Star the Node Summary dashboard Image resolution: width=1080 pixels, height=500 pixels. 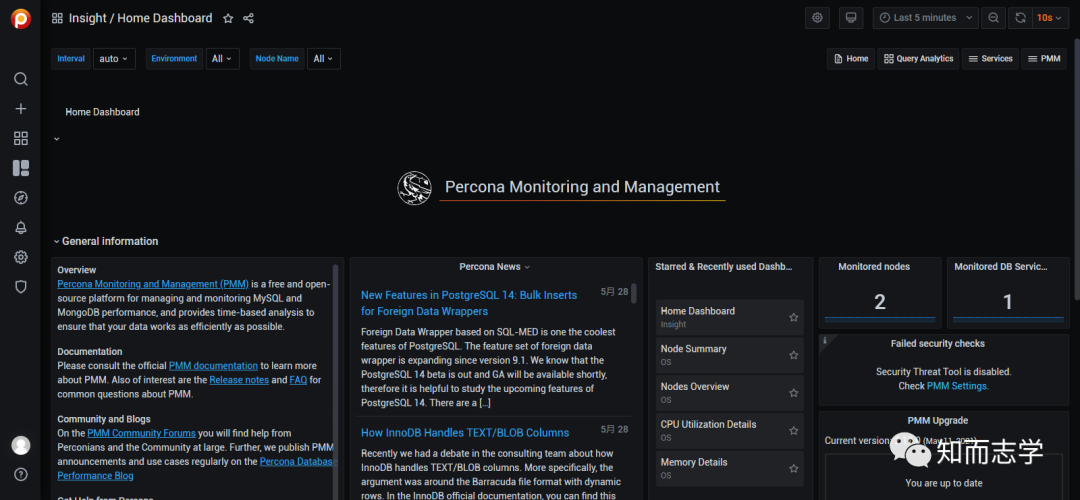794,355
